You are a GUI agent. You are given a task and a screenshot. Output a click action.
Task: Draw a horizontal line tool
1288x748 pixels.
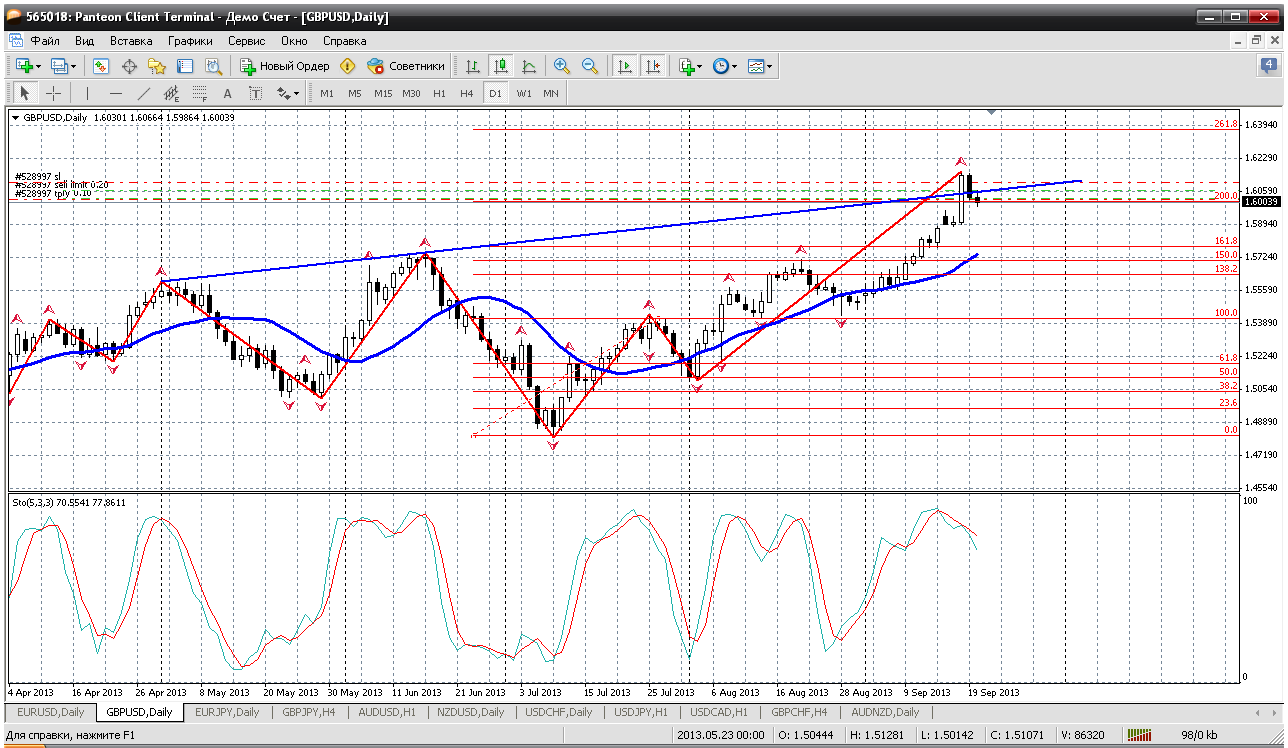tap(115, 93)
